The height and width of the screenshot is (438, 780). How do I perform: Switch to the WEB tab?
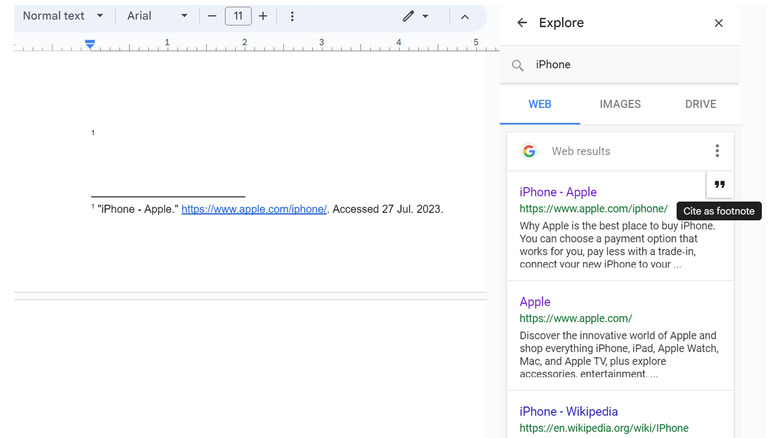[x=540, y=104]
